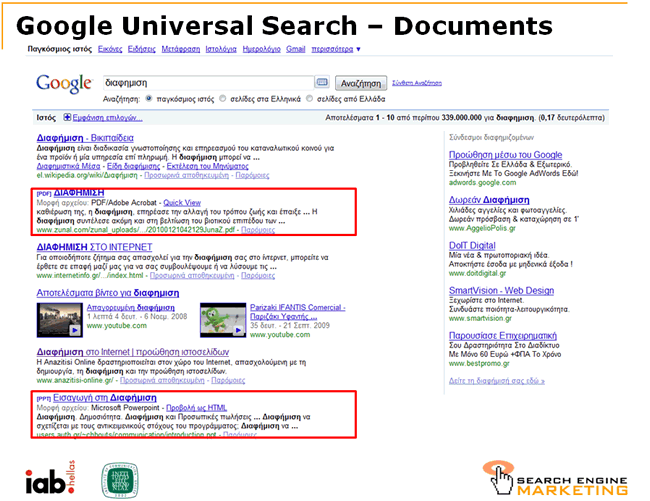650x501 pixels.
Task: Click the green institute emblem logo
Action: [120, 480]
